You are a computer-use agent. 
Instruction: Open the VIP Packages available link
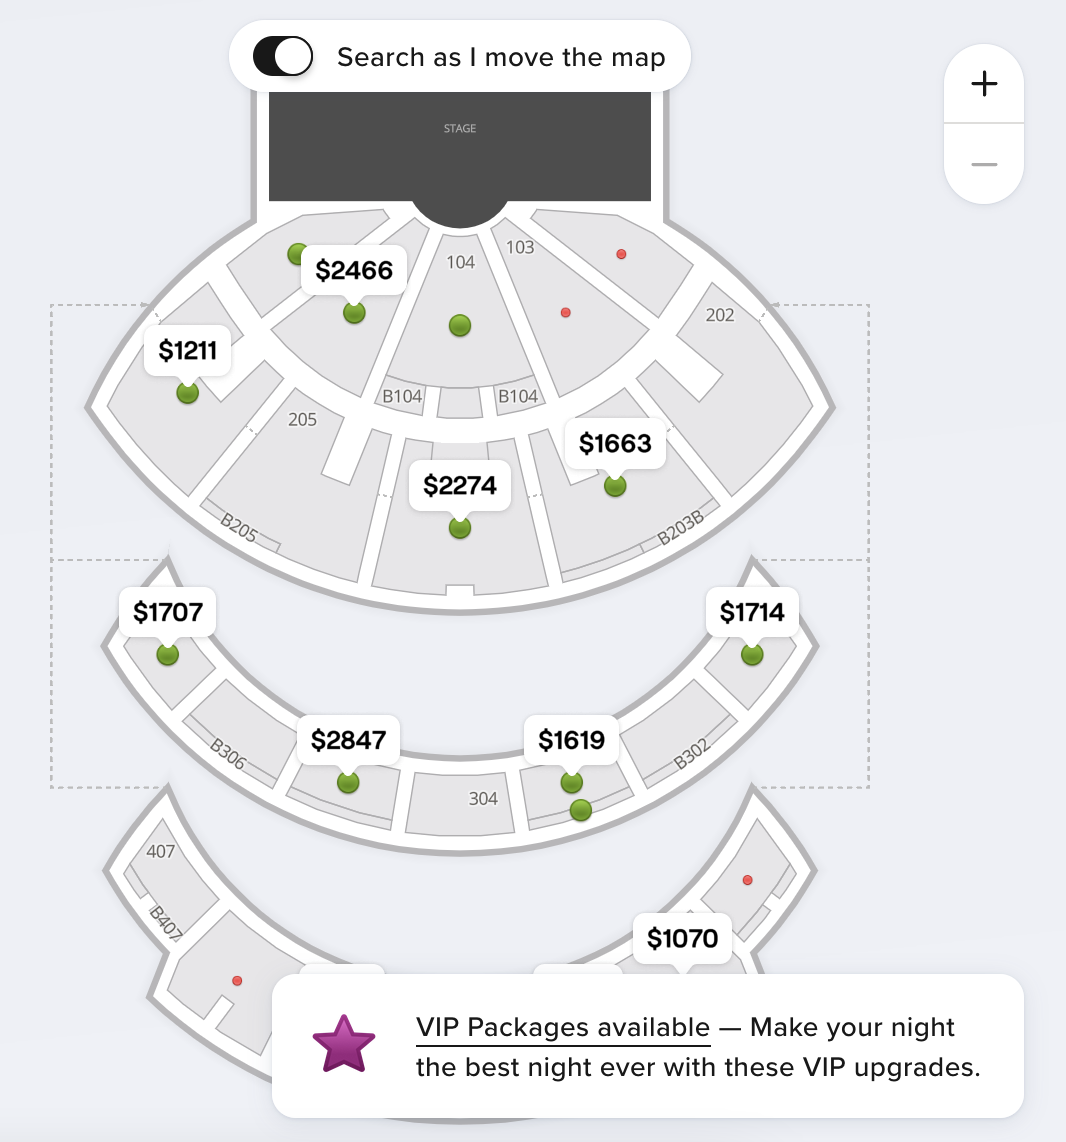(563, 1028)
